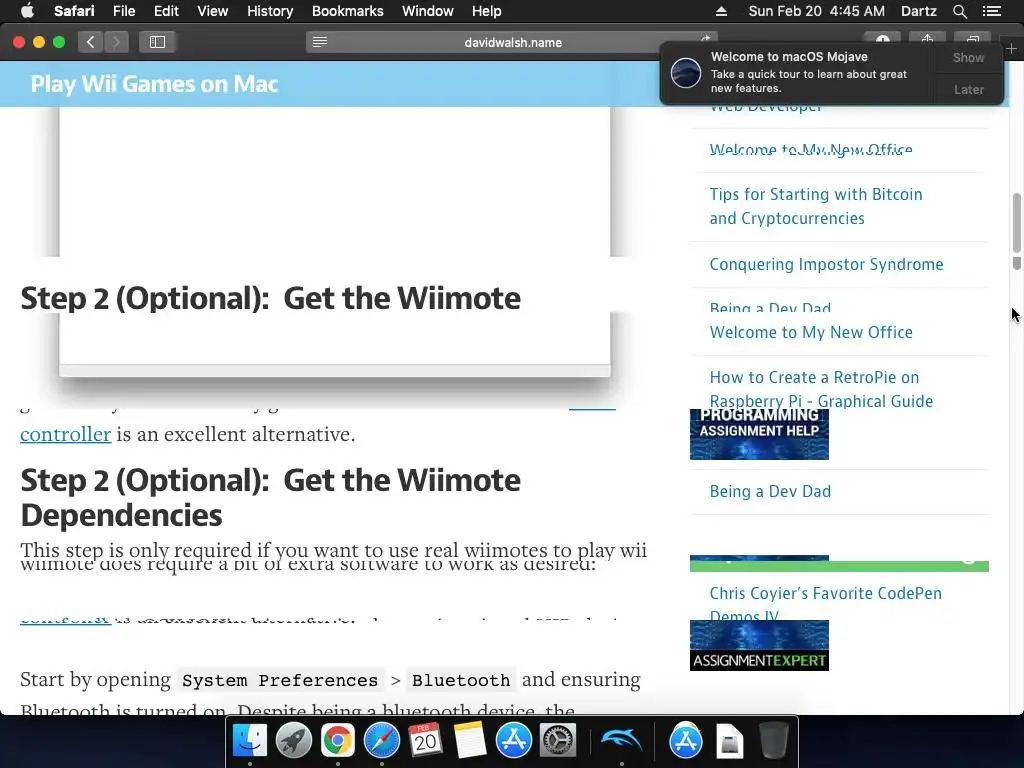The image size is (1024, 768).
Task: Open the Trash in the Dock
Action: [x=774, y=741]
